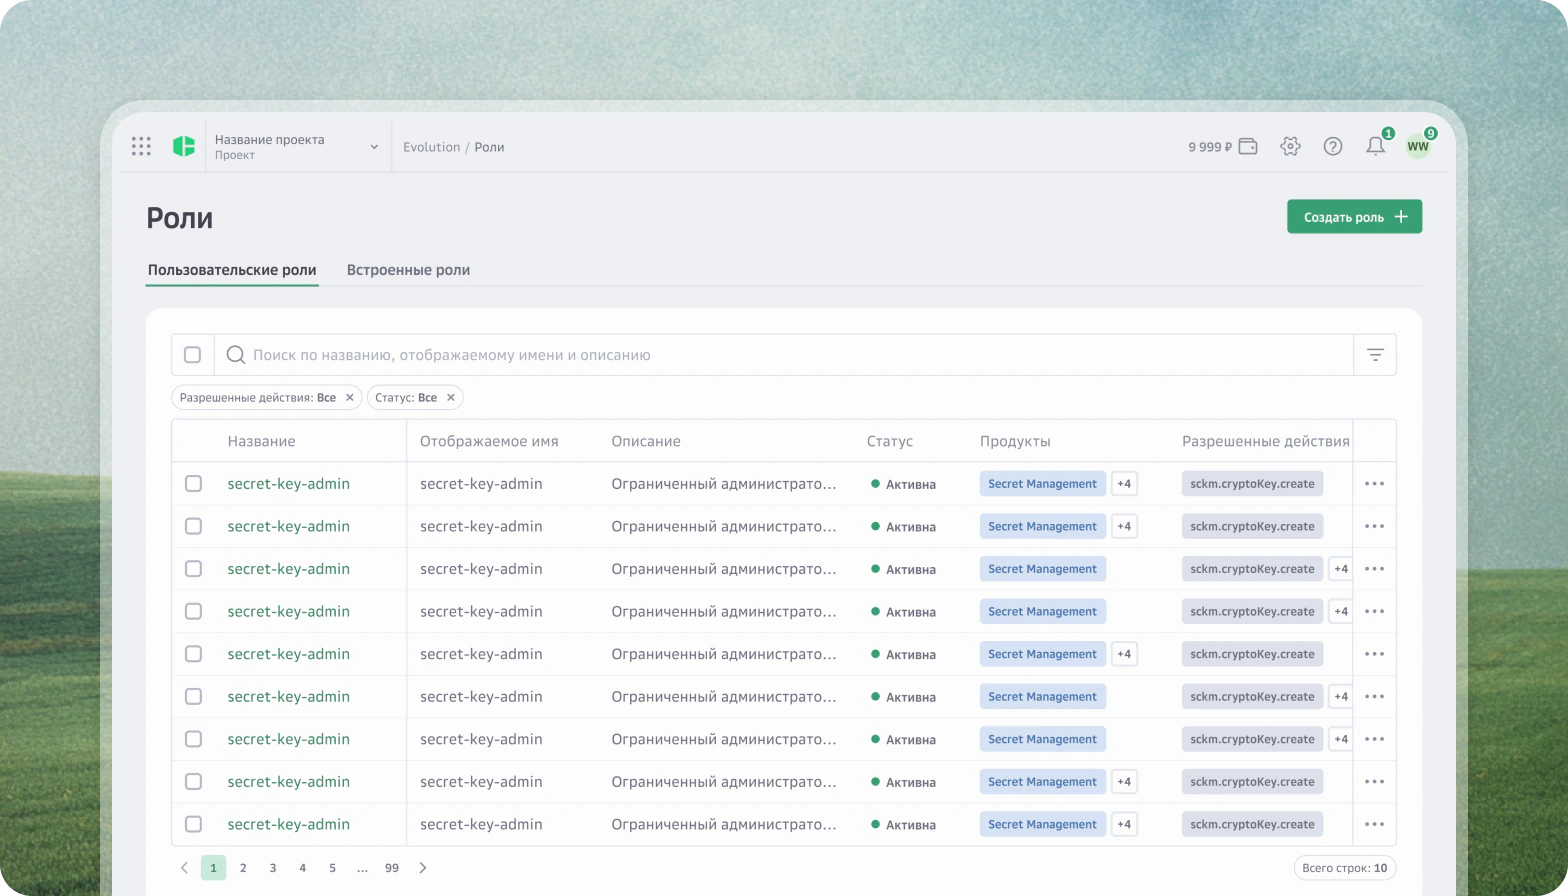Toggle the select-all checkbox beside search
Viewport: 1568px width, 896px height.
pyautogui.click(x=193, y=355)
